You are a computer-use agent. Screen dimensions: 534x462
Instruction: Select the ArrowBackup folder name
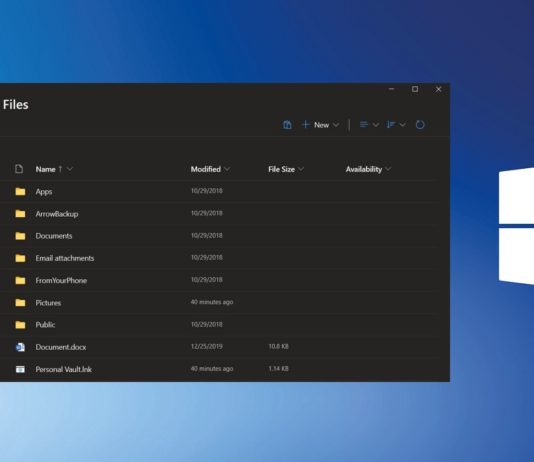57,214
